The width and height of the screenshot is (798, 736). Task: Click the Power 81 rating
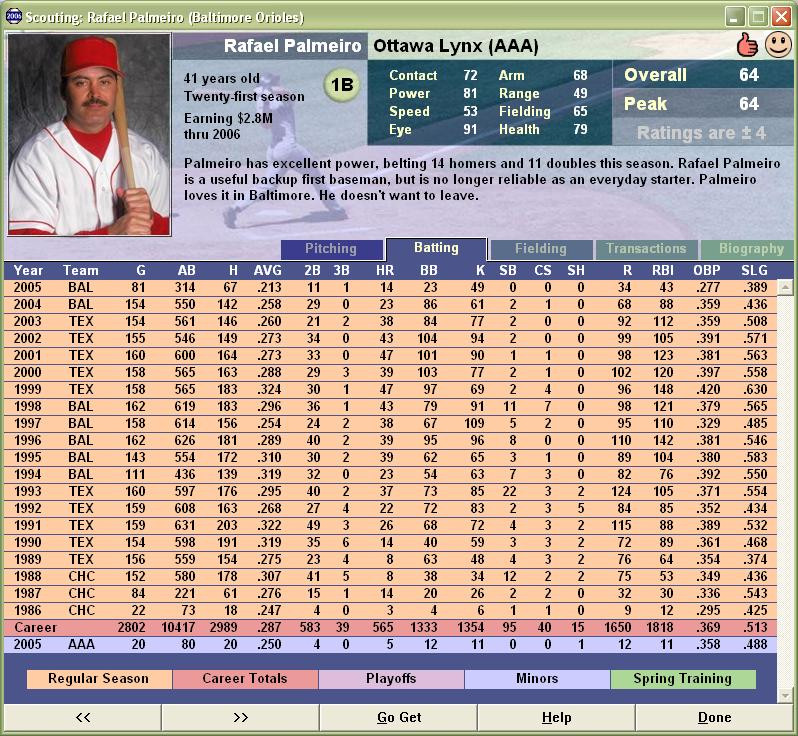pos(433,94)
